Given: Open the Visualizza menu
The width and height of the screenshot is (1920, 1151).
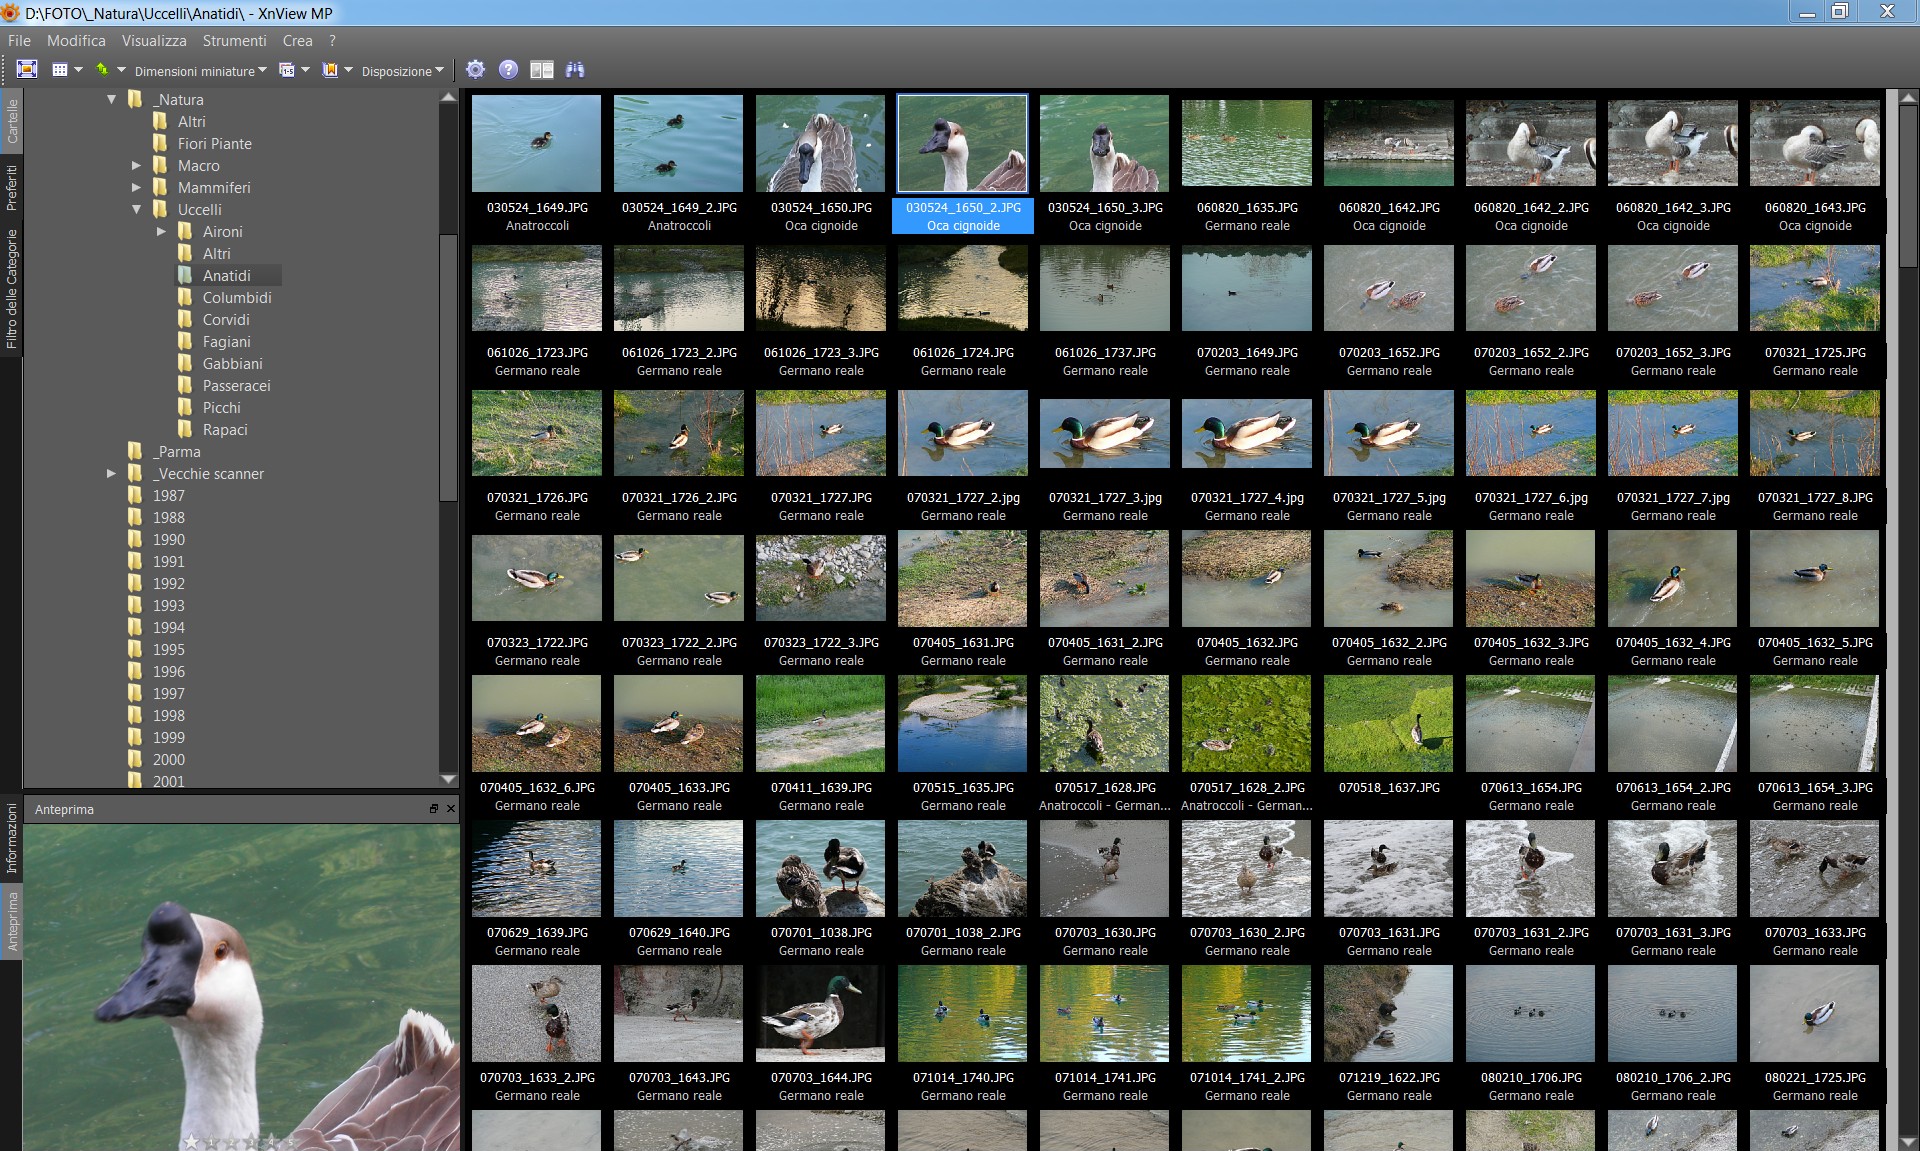Looking at the screenshot, I should coord(154,41).
